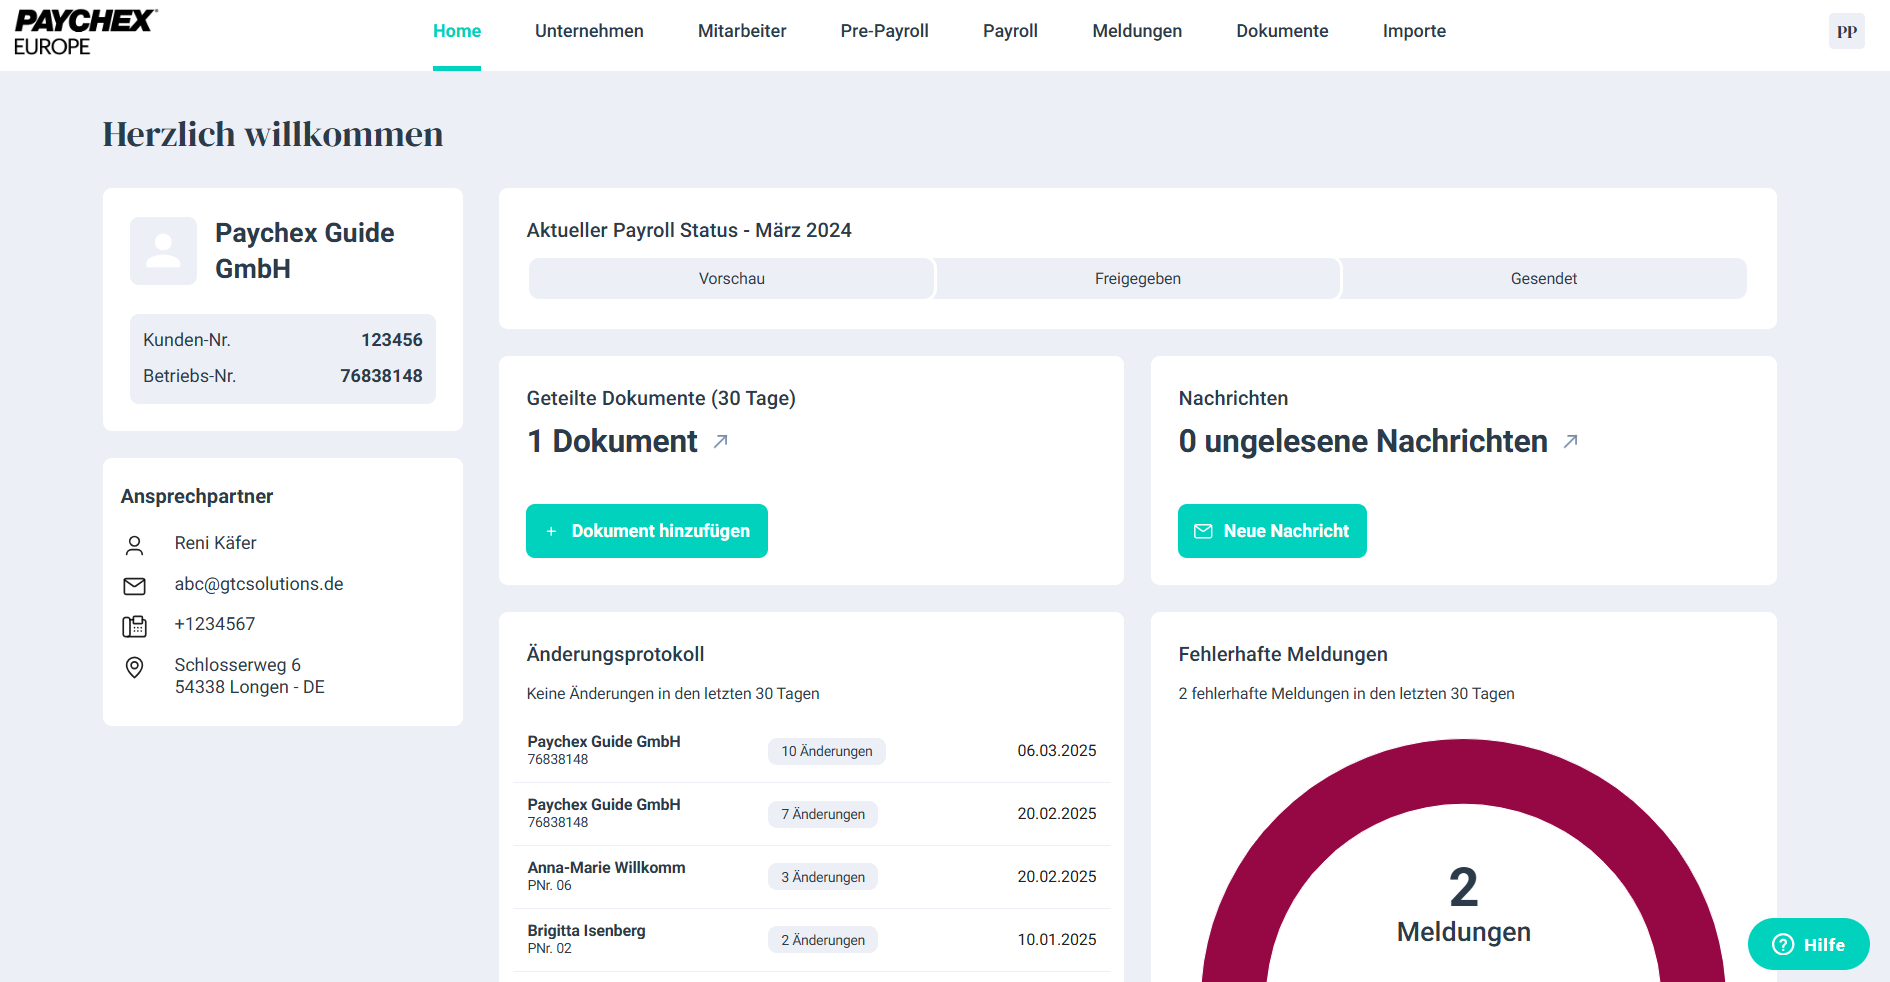Click the company avatar placeholder icon

(163, 251)
